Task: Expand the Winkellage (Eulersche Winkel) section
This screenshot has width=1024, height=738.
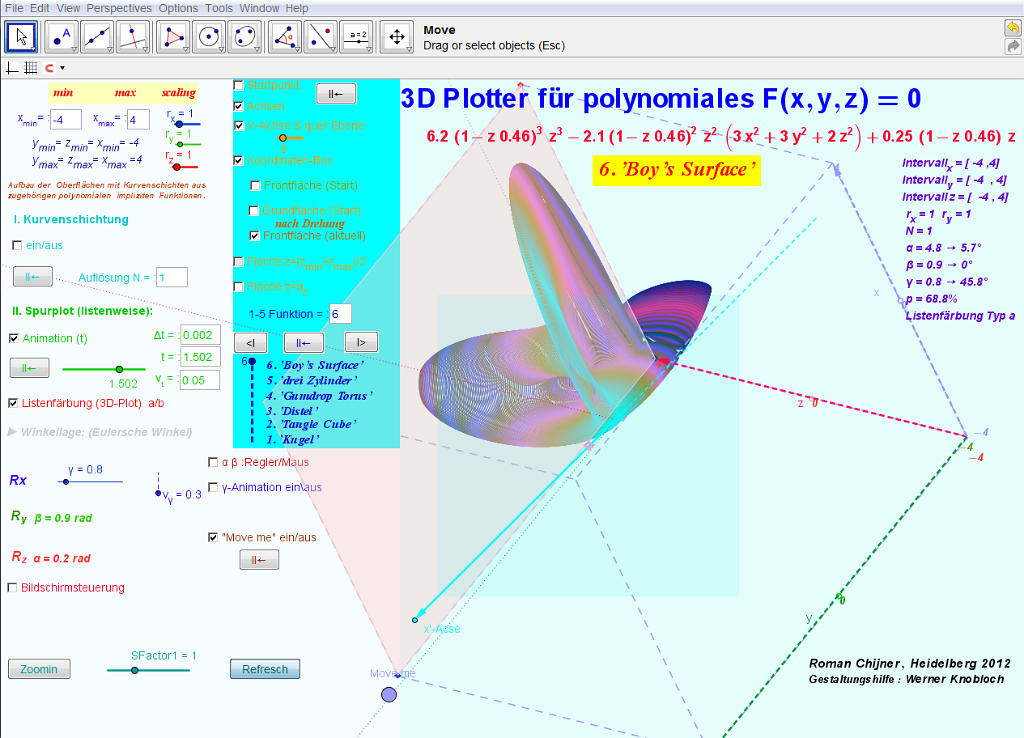Action: 12,432
